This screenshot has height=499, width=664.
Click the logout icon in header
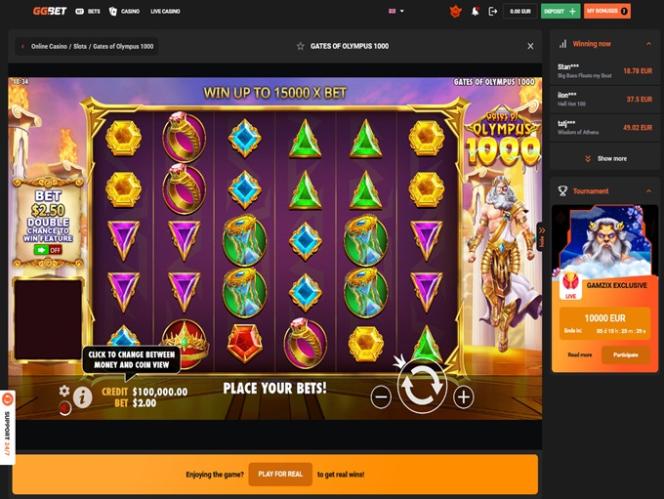click(492, 11)
